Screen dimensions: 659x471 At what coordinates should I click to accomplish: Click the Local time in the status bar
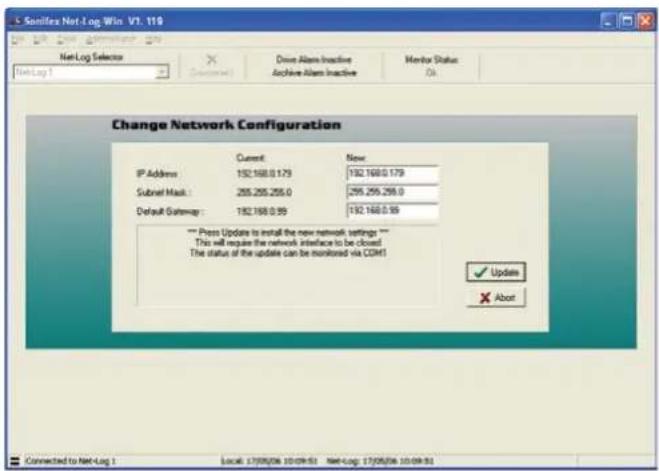(269, 461)
